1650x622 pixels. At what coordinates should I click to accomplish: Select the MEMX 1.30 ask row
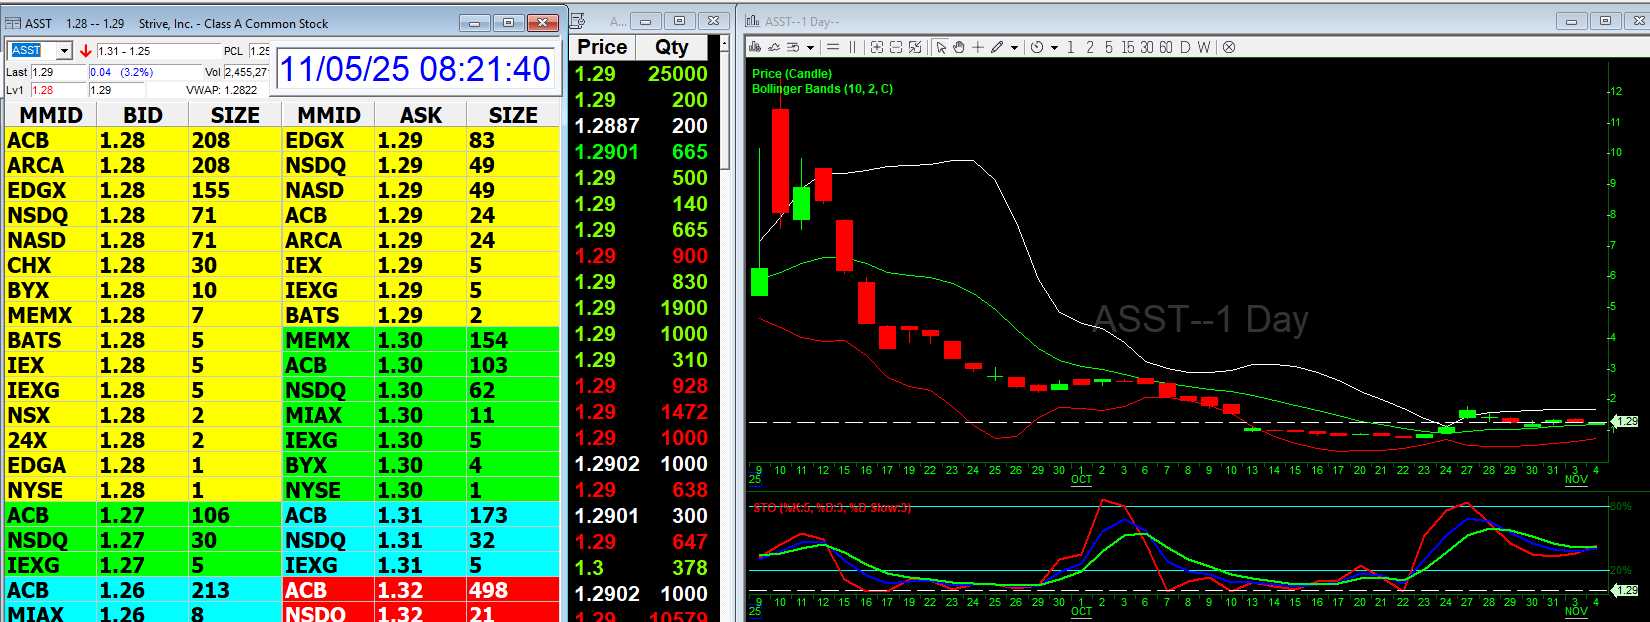[420, 340]
